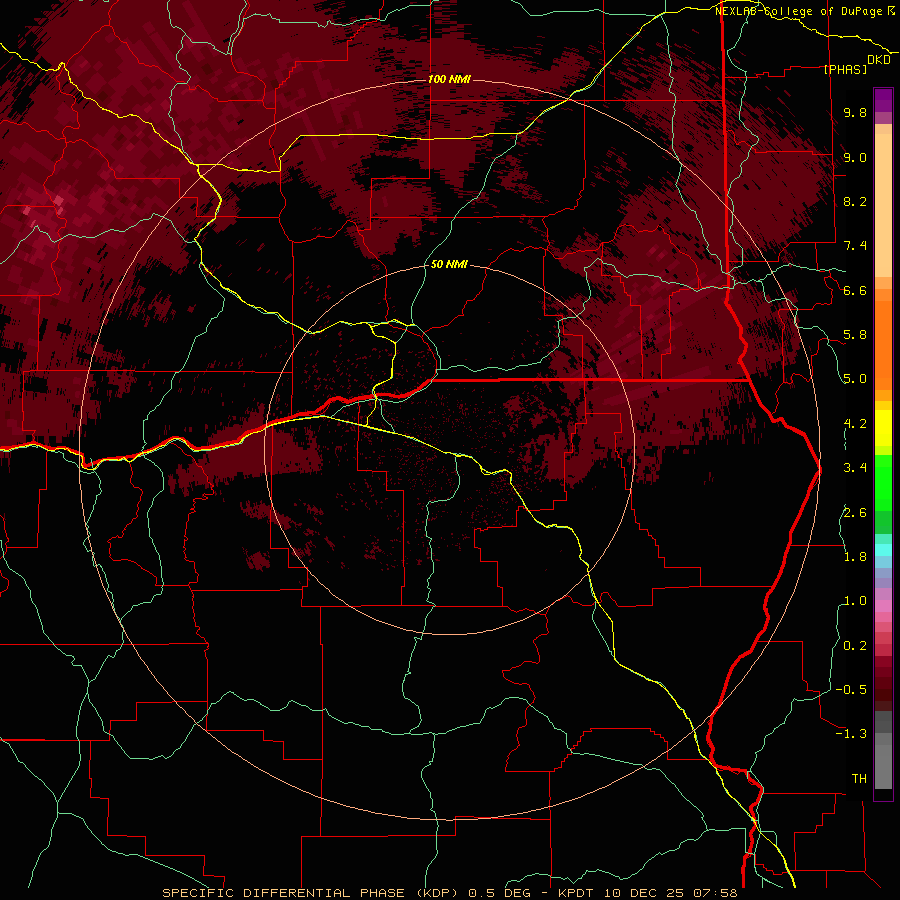Click the cyan band near 1.8
Image resolution: width=900 pixels, height=900 pixels.
[883, 550]
